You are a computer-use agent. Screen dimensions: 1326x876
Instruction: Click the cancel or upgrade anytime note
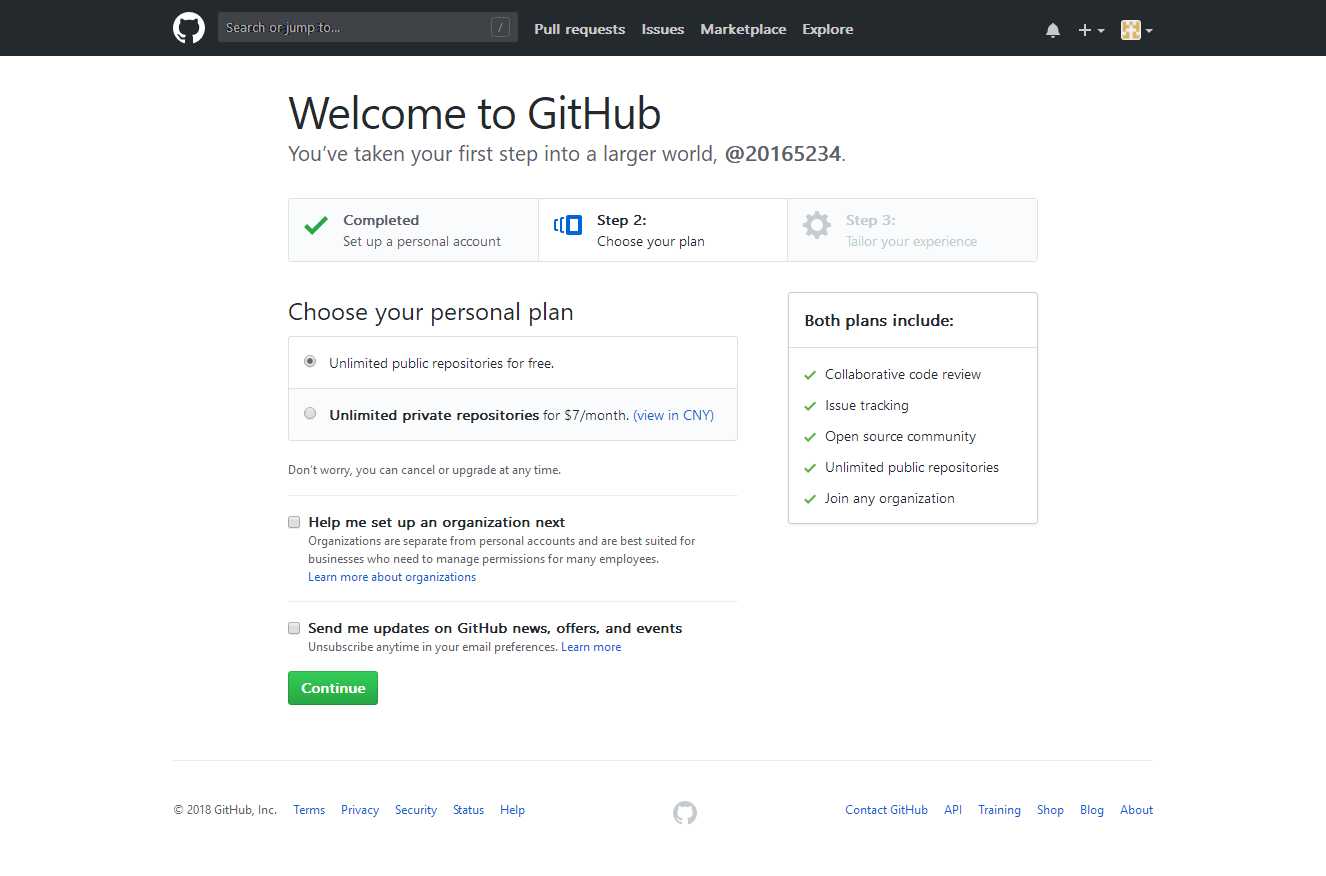pyautogui.click(x=424, y=470)
